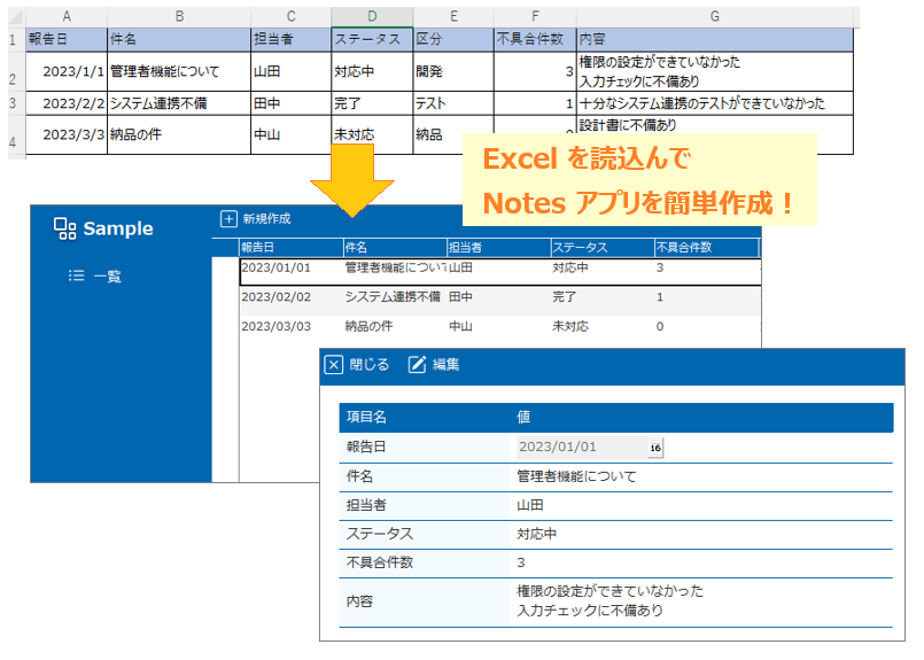Select Excel column B header

(179, 16)
